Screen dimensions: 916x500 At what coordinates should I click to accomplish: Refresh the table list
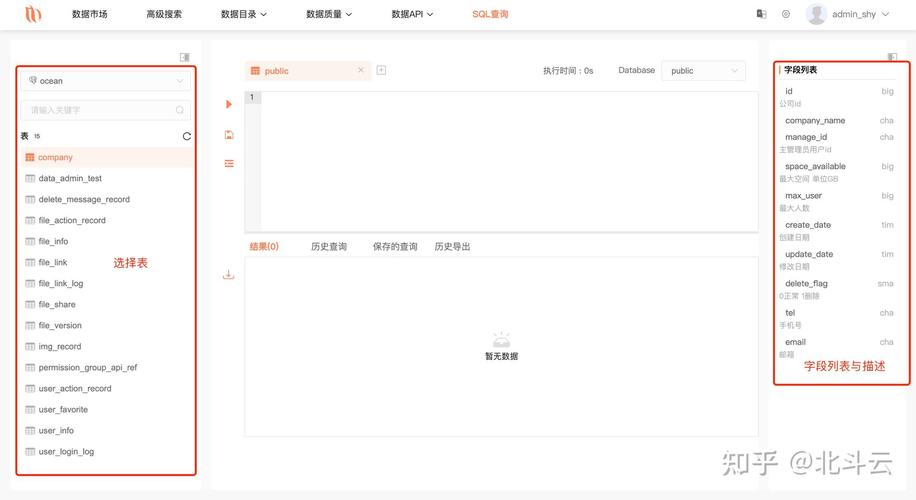pos(186,136)
